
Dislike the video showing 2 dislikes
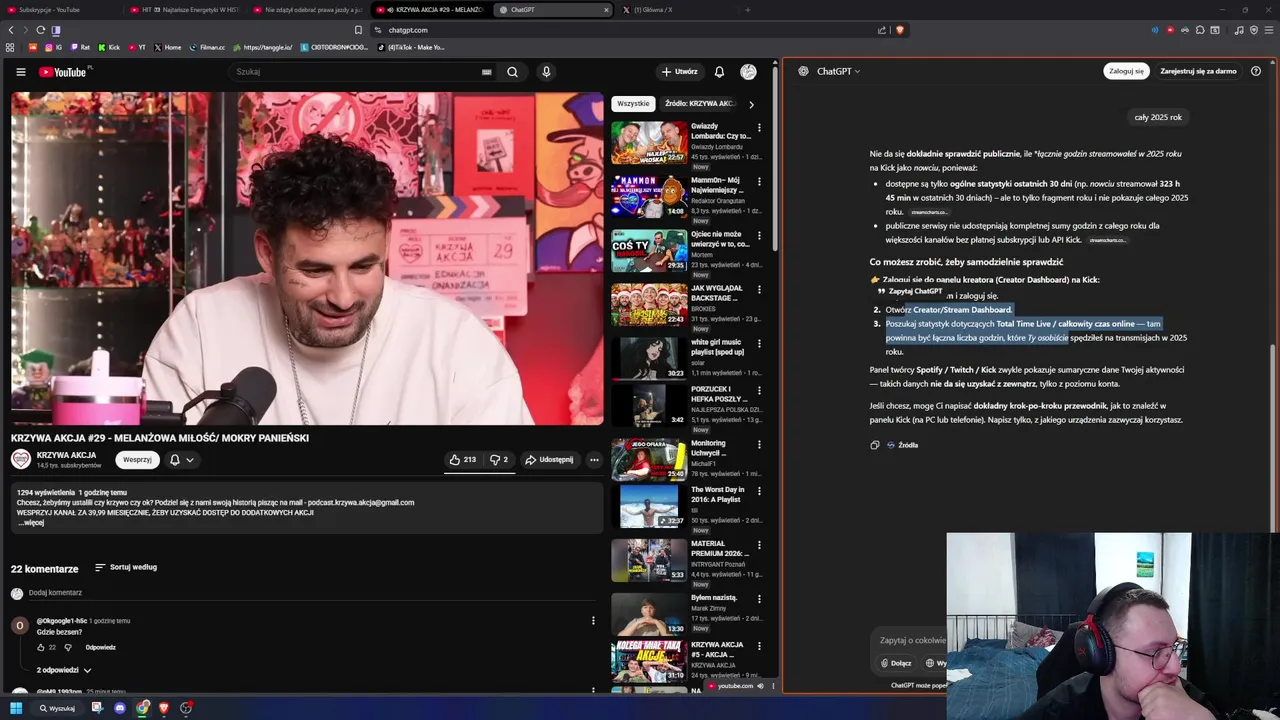(499, 460)
